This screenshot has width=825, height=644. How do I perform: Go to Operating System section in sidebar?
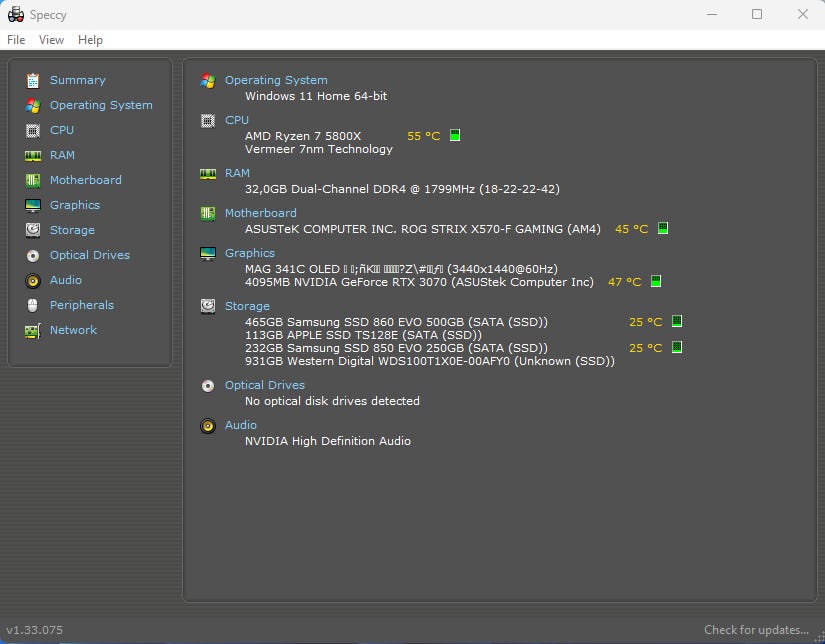[101, 105]
